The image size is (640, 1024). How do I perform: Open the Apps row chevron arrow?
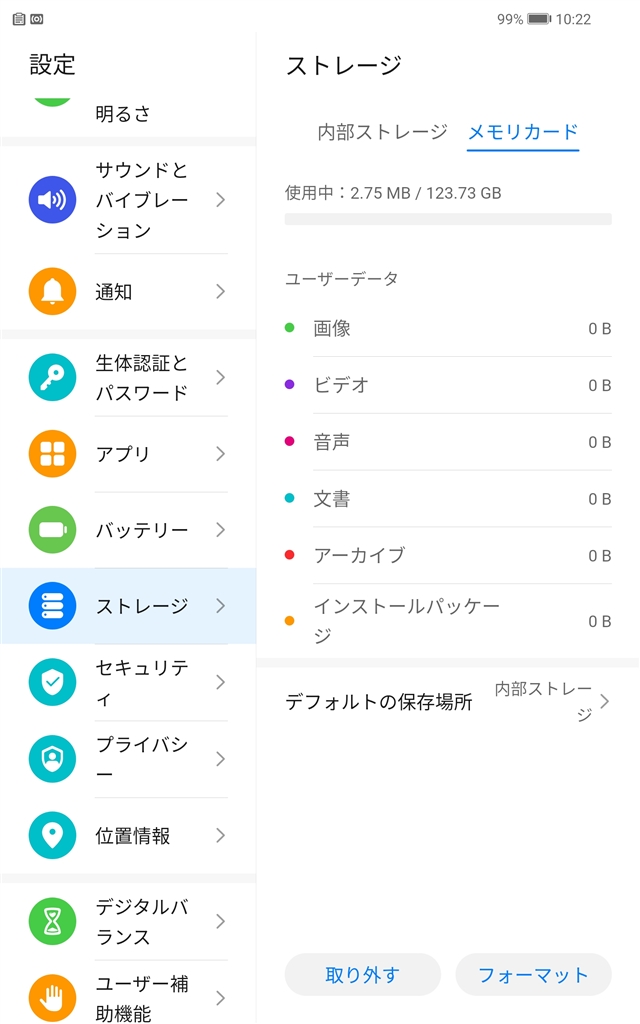220,454
